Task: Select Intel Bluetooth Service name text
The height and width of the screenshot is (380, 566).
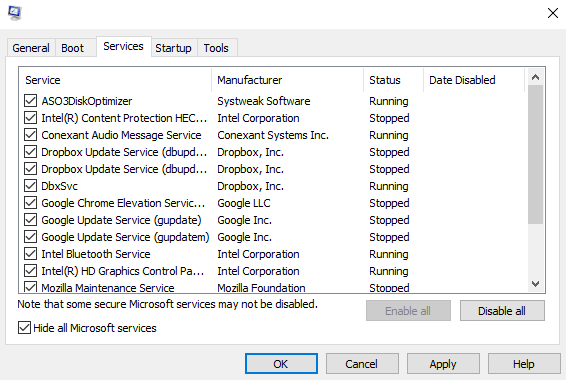Action: pos(96,254)
